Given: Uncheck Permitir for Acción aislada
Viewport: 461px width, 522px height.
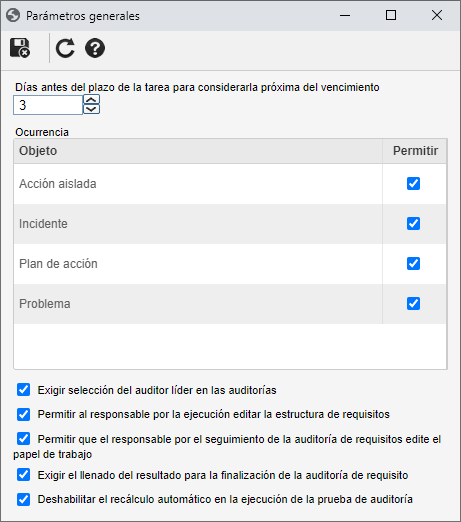Looking at the screenshot, I should pyautogui.click(x=413, y=184).
